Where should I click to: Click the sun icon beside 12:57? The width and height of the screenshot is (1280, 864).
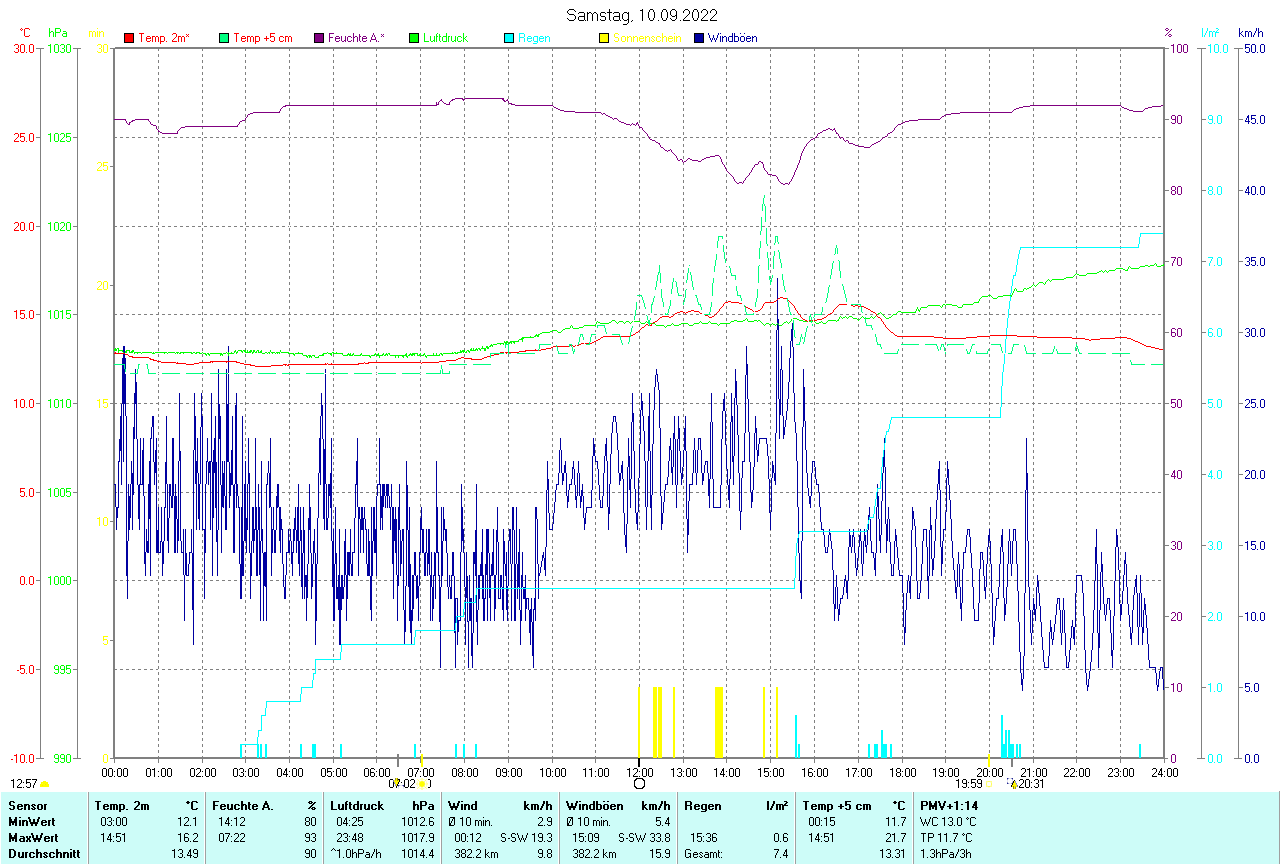point(44,785)
